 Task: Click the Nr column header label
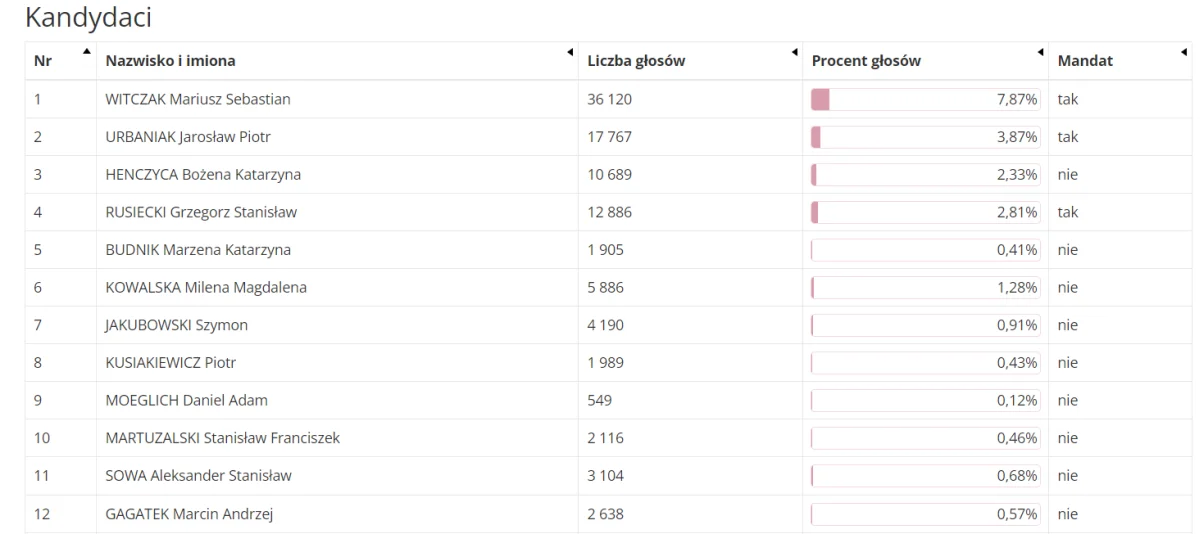coord(41,62)
